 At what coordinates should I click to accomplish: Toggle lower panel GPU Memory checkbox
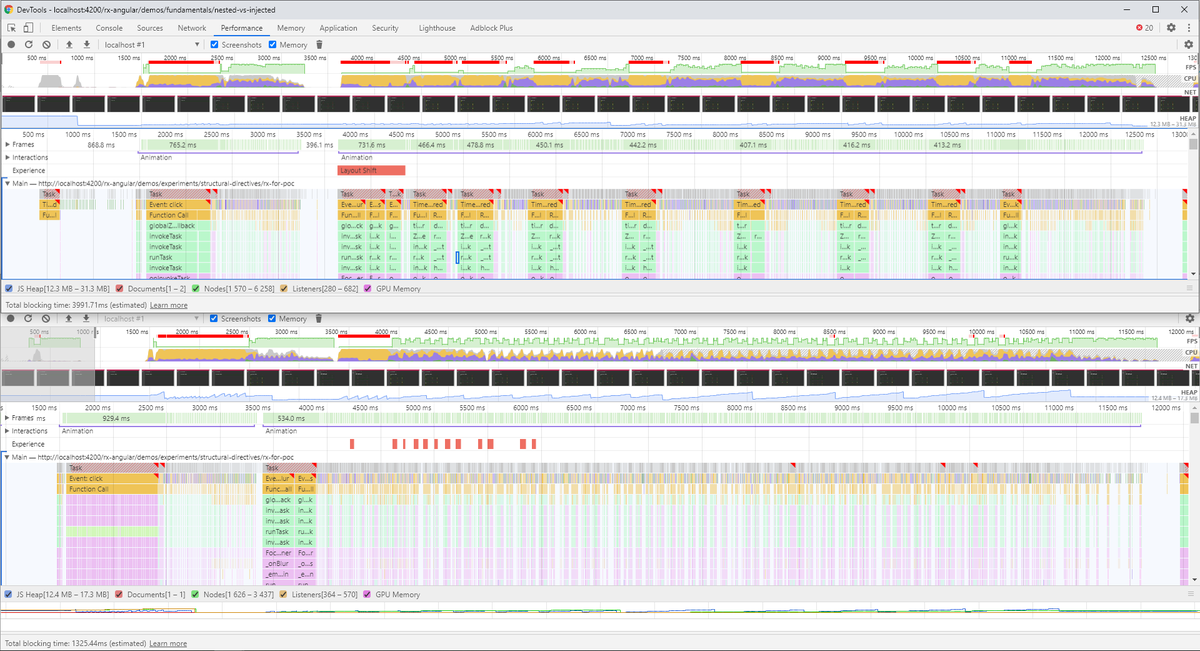367,594
